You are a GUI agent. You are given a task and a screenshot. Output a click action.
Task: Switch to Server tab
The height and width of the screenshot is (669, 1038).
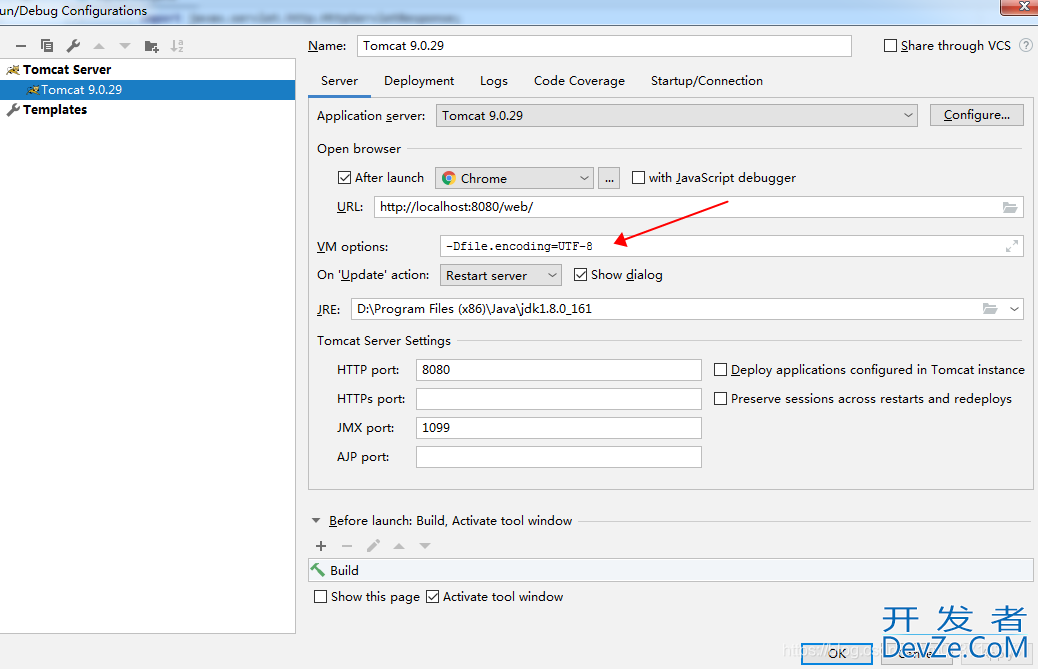[340, 81]
